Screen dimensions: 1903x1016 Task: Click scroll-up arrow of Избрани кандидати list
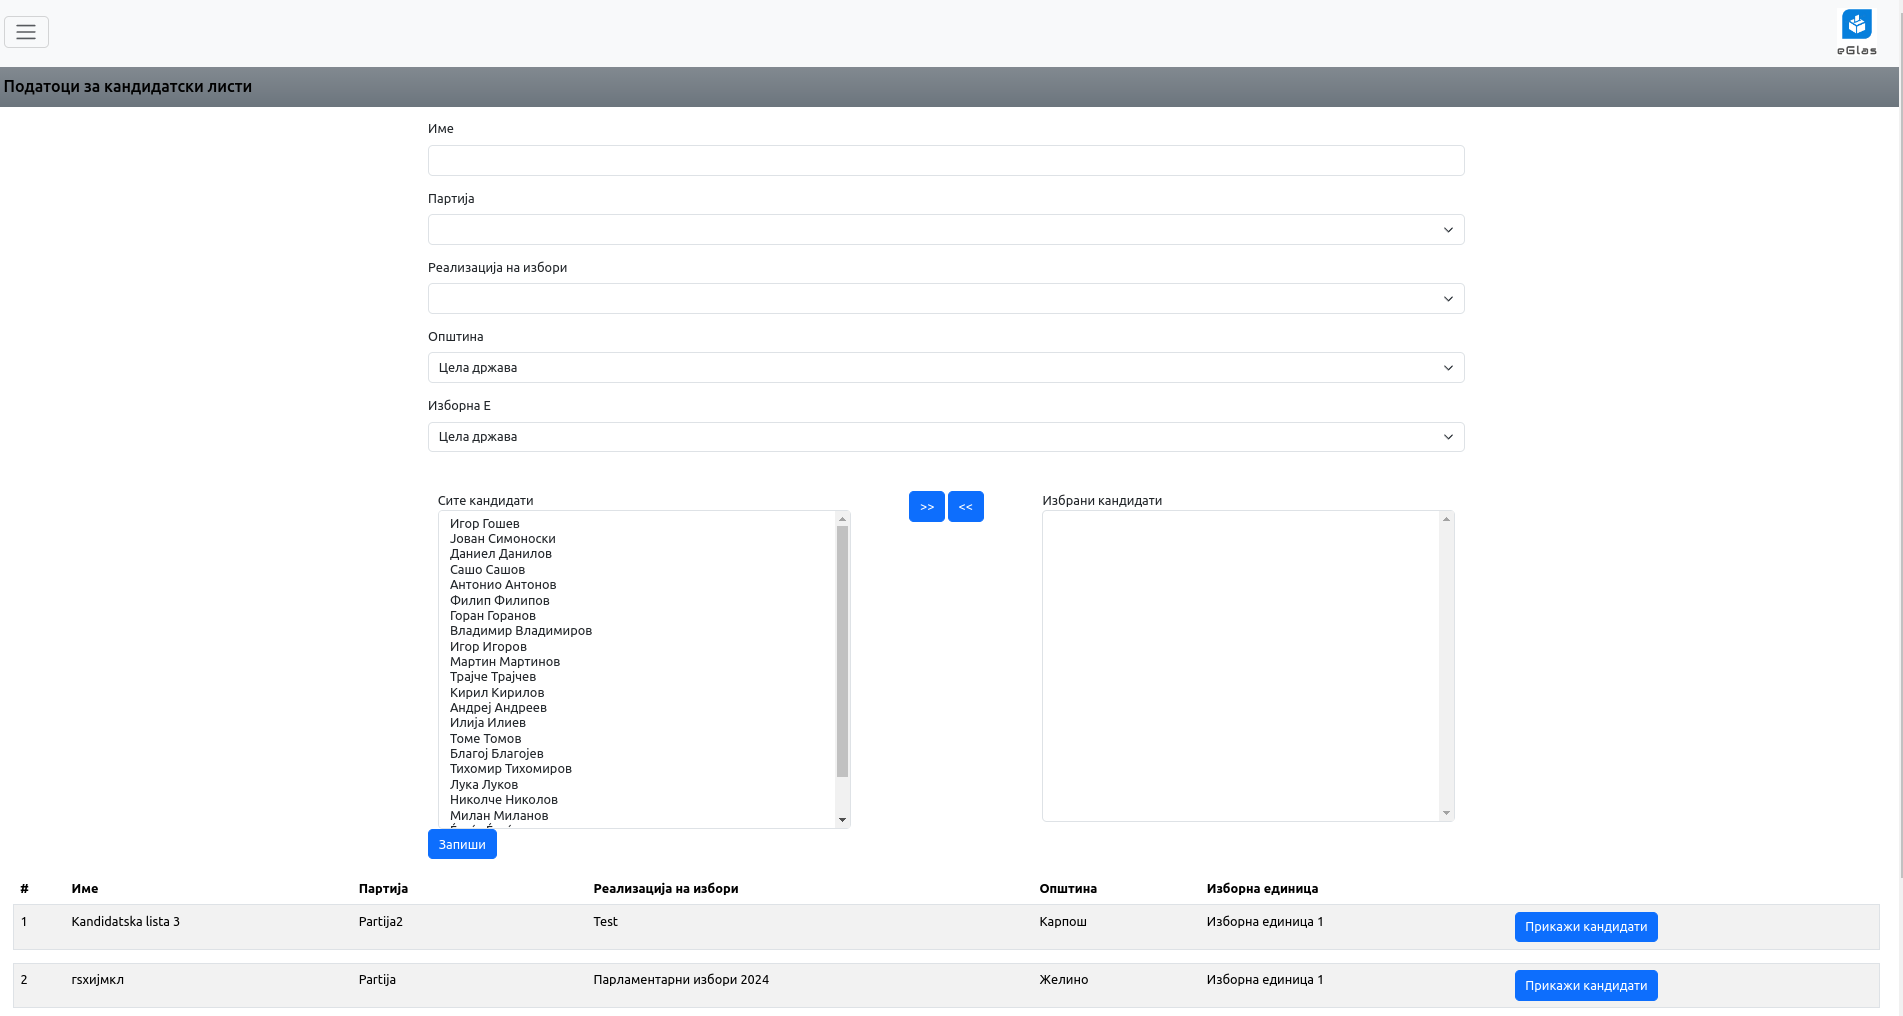click(x=1446, y=519)
